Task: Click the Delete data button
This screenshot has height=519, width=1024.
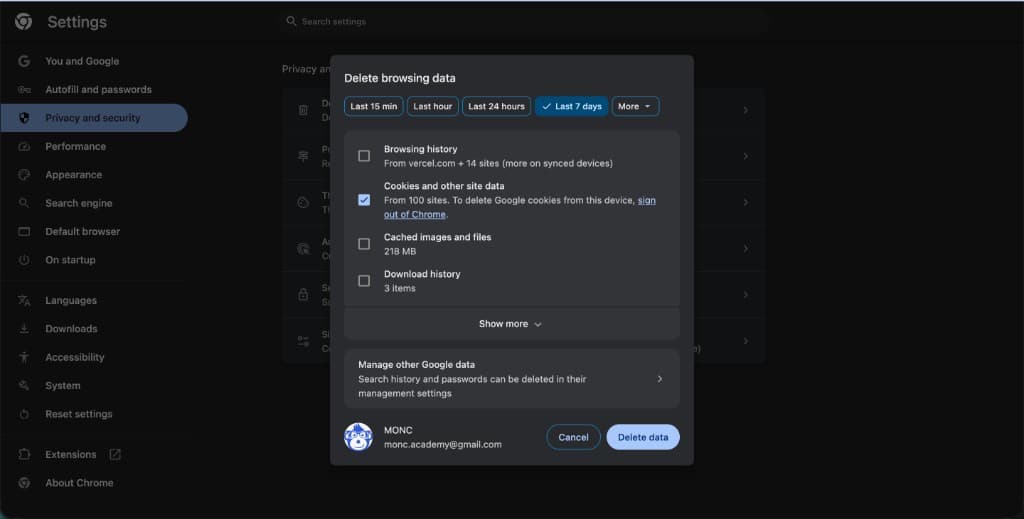Action: (643, 437)
